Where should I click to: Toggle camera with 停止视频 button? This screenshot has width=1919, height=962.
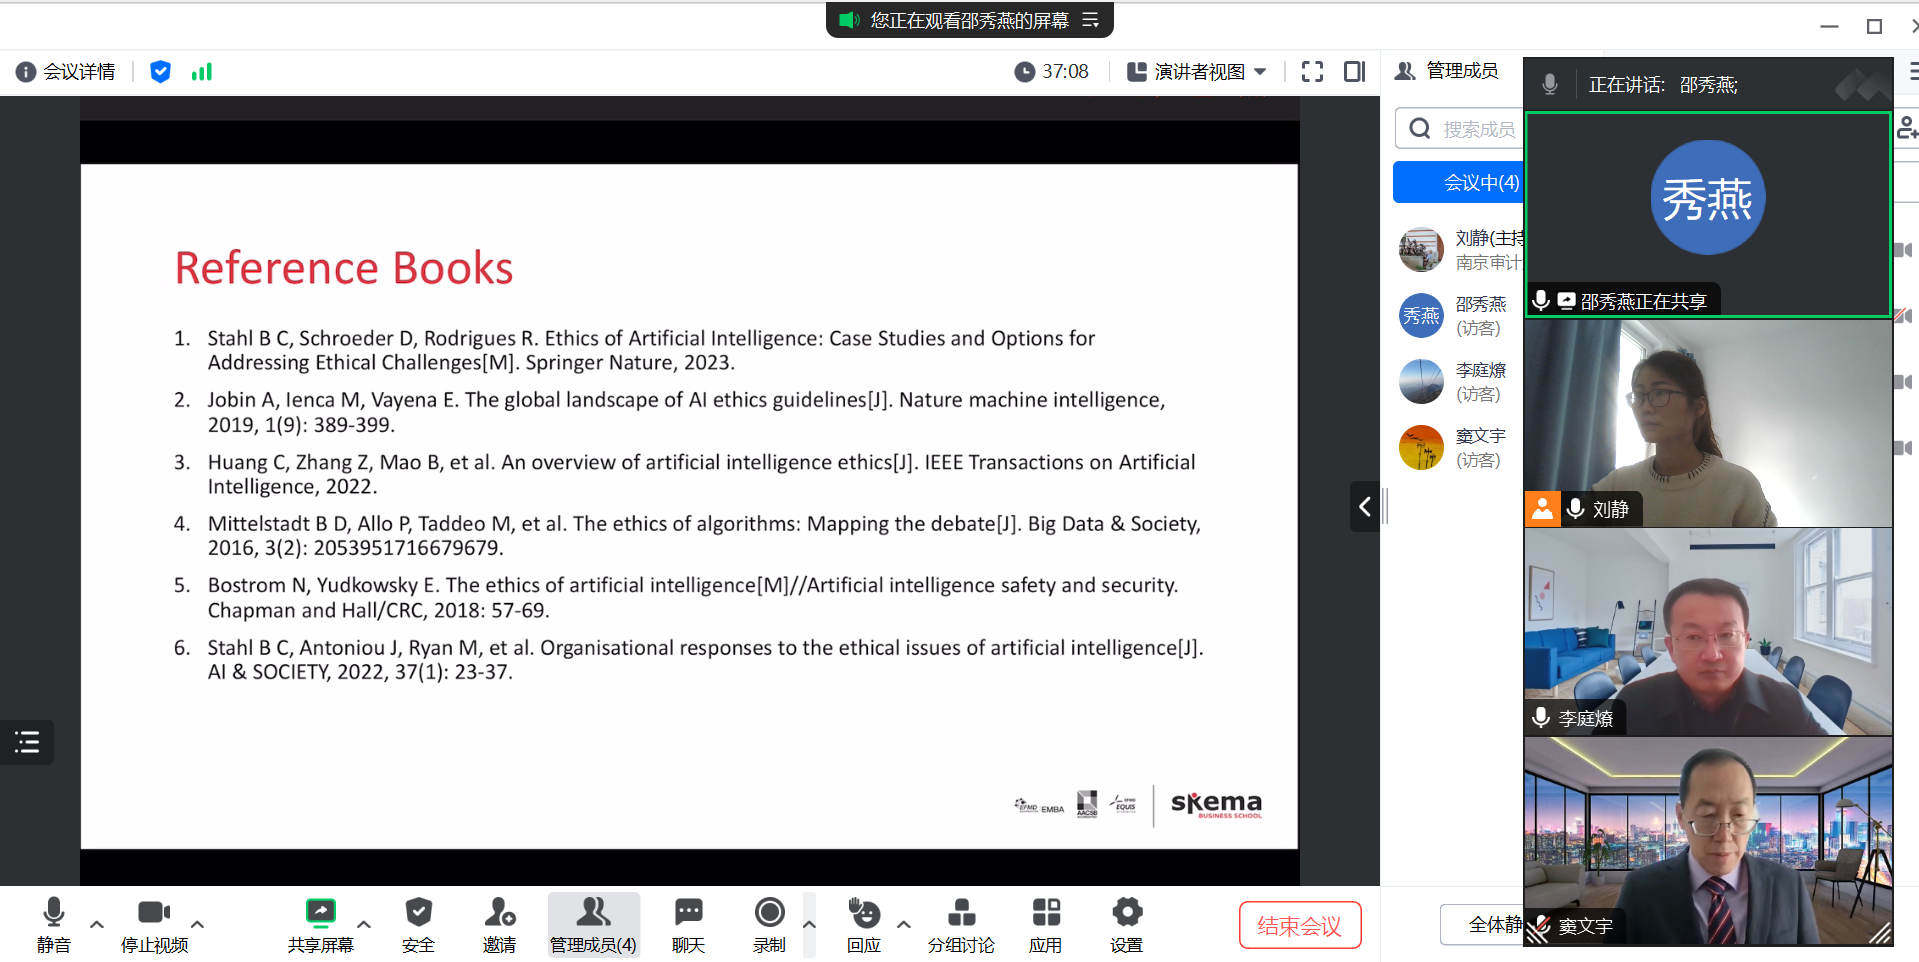pos(154,924)
